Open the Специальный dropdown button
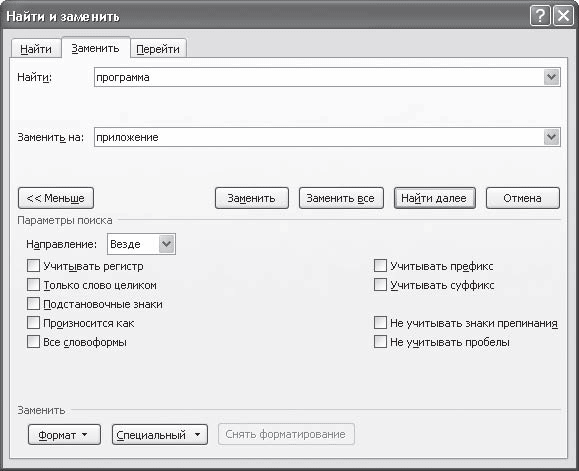The width and height of the screenshot is (579, 471). pos(160,434)
